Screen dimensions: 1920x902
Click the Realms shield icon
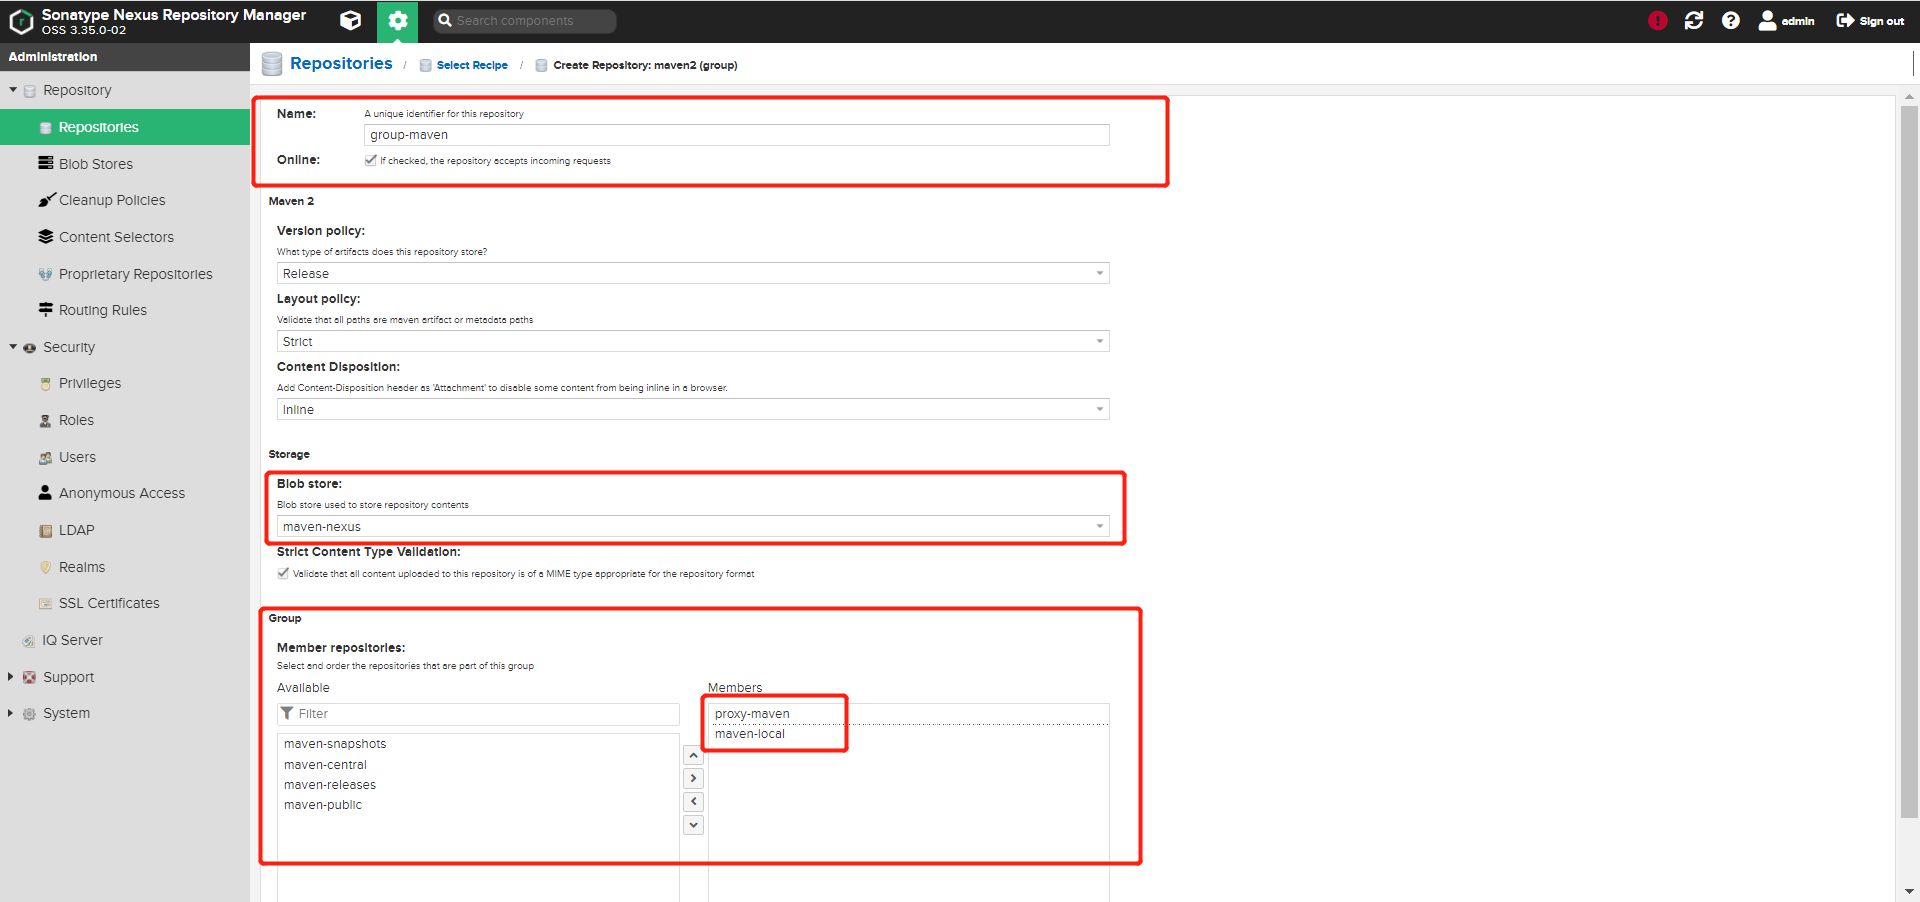point(46,567)
